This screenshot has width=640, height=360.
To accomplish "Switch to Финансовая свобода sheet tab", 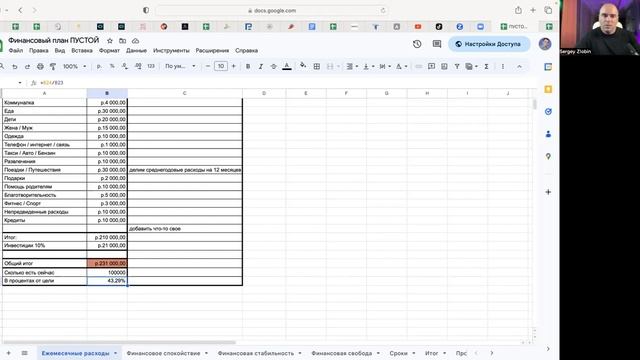I will click(x=341, y=353).
